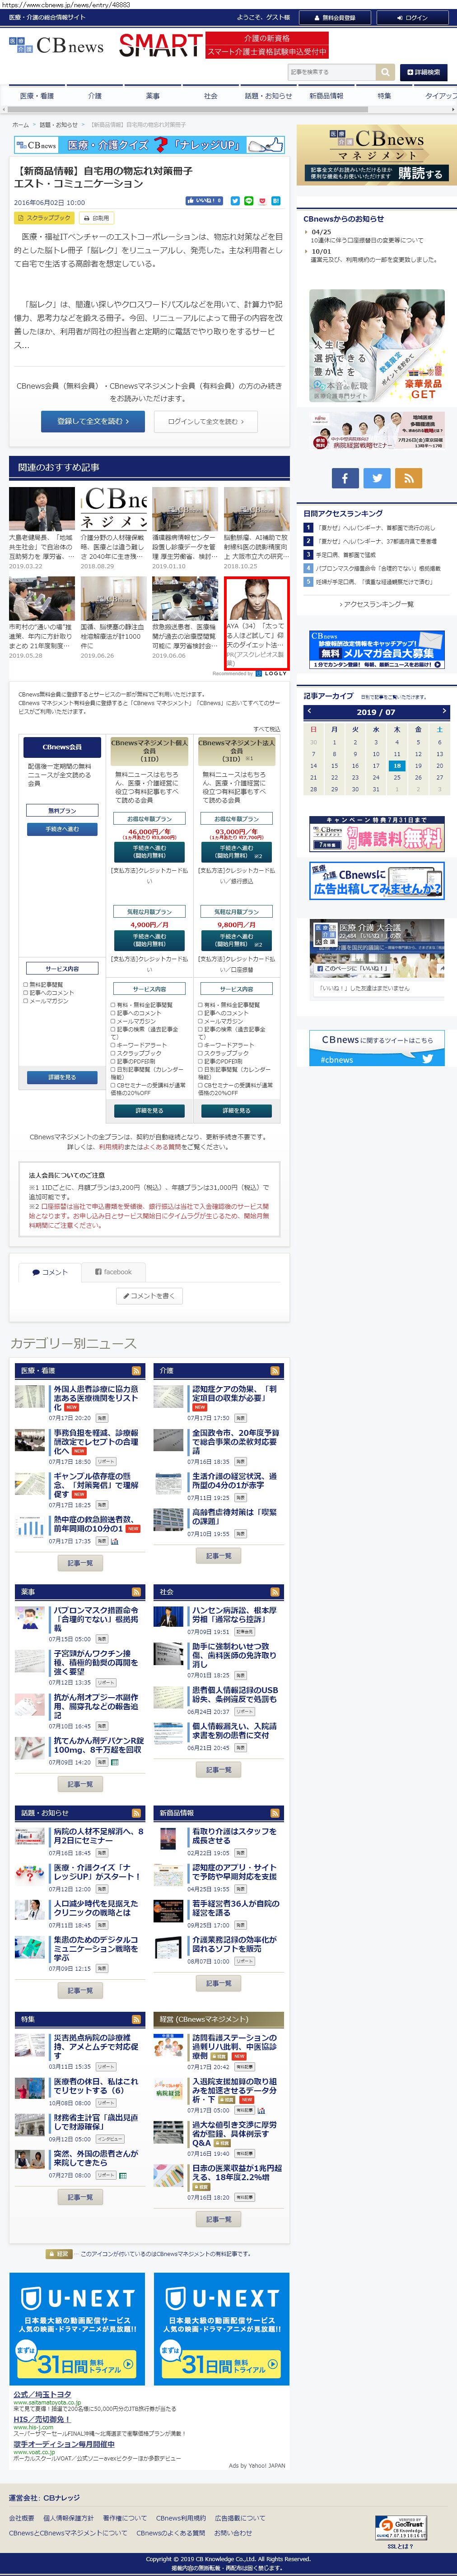457x2576 pixels.
Task: Open RSS feed for 社会 category
Action: [x=275, y=1591]
